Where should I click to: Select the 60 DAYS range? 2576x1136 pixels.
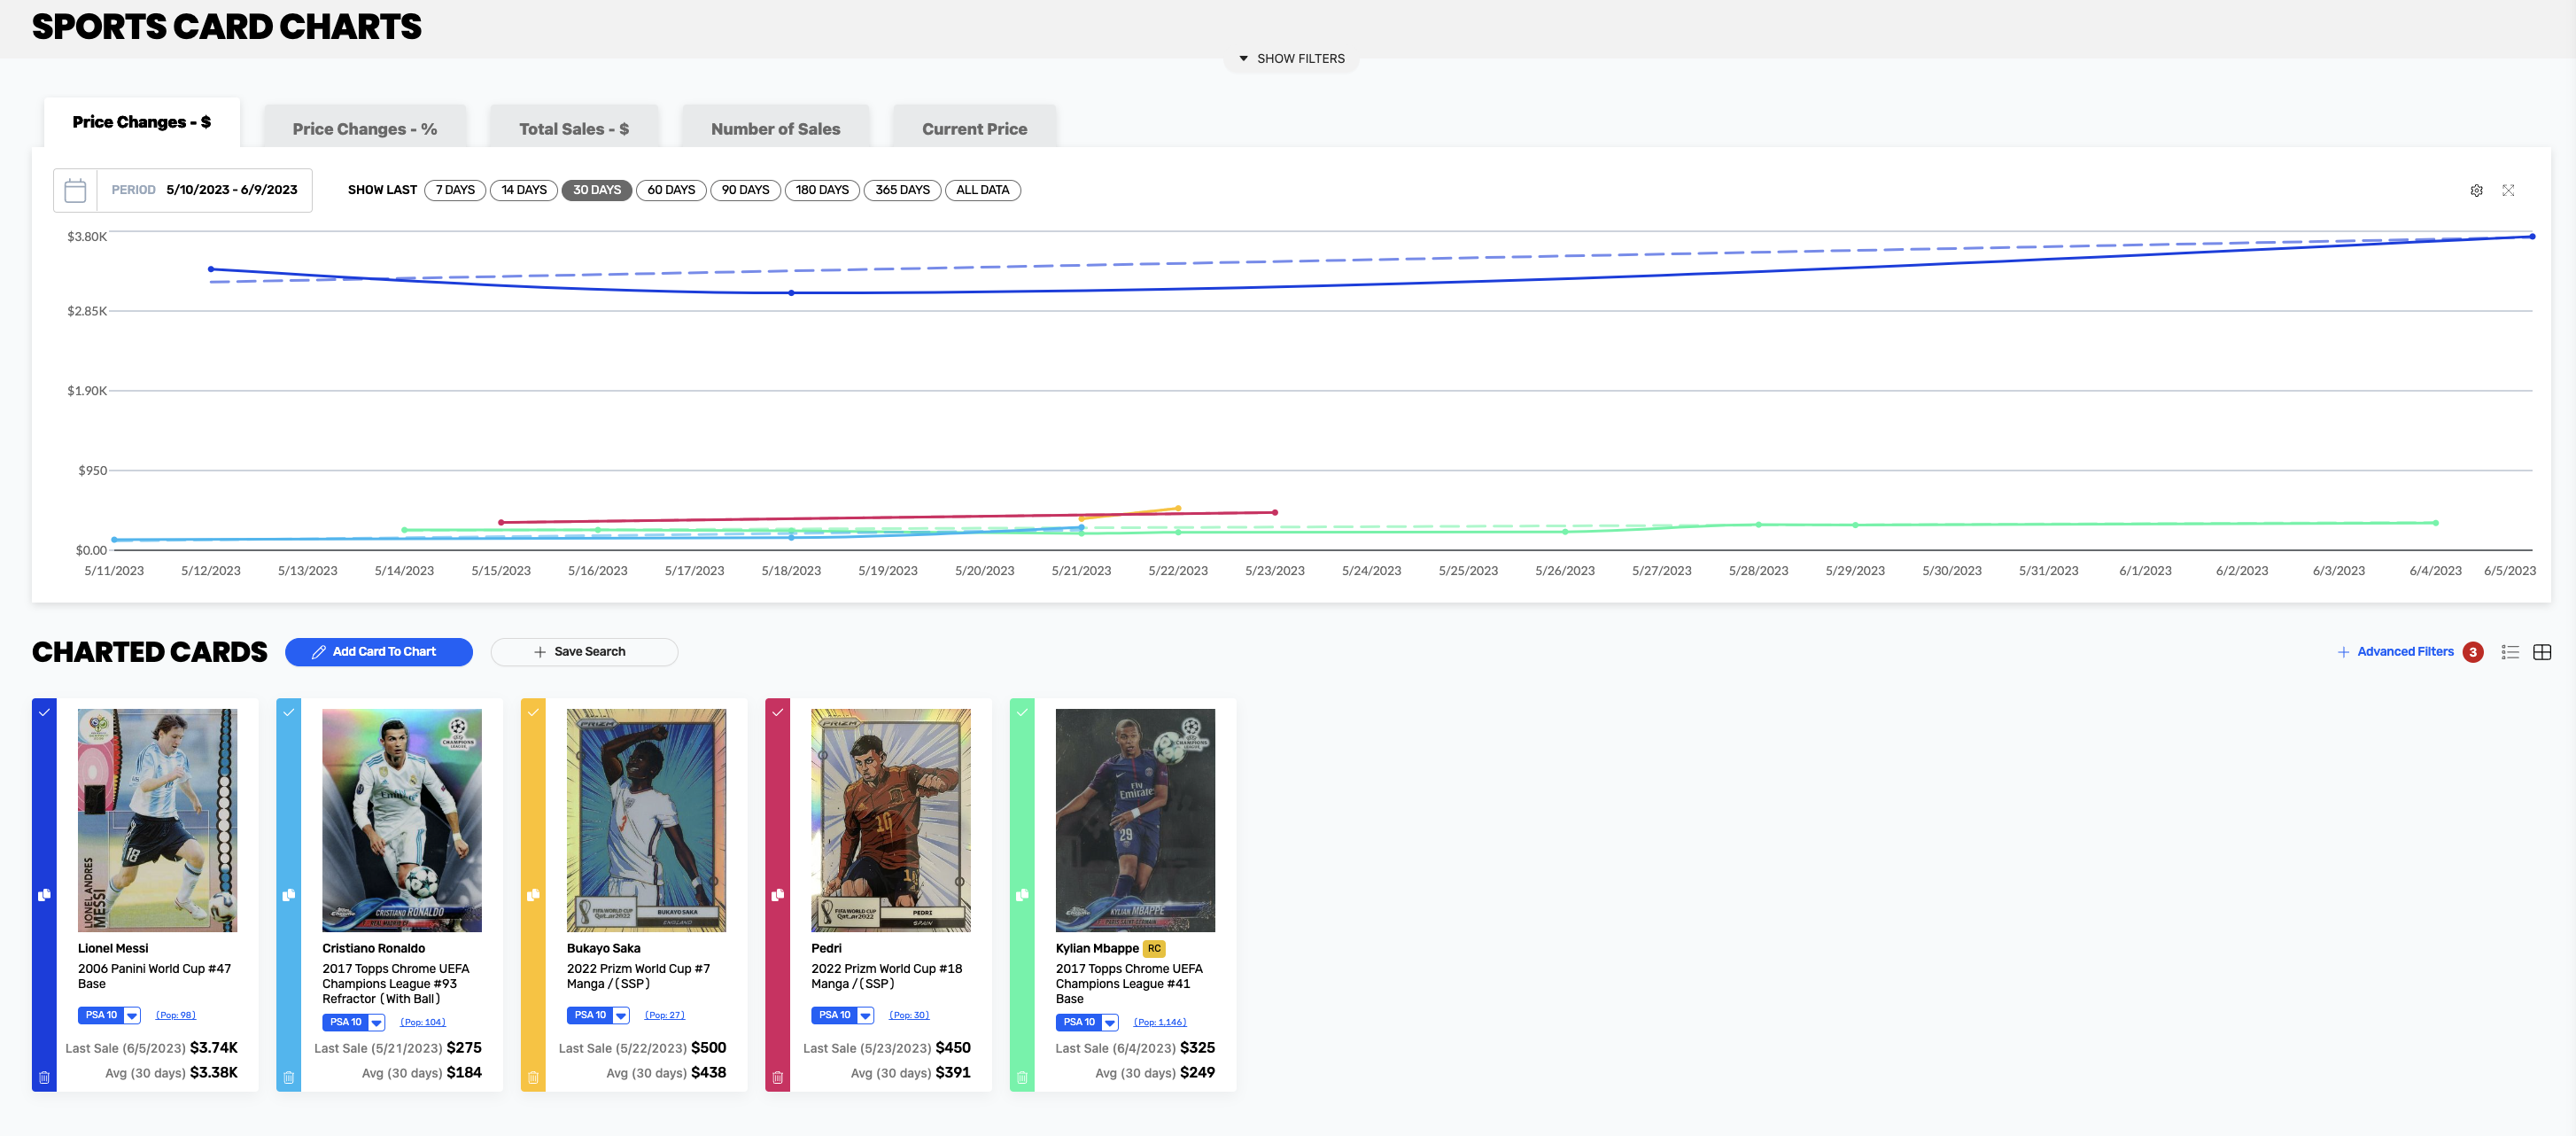coord(671,190)
